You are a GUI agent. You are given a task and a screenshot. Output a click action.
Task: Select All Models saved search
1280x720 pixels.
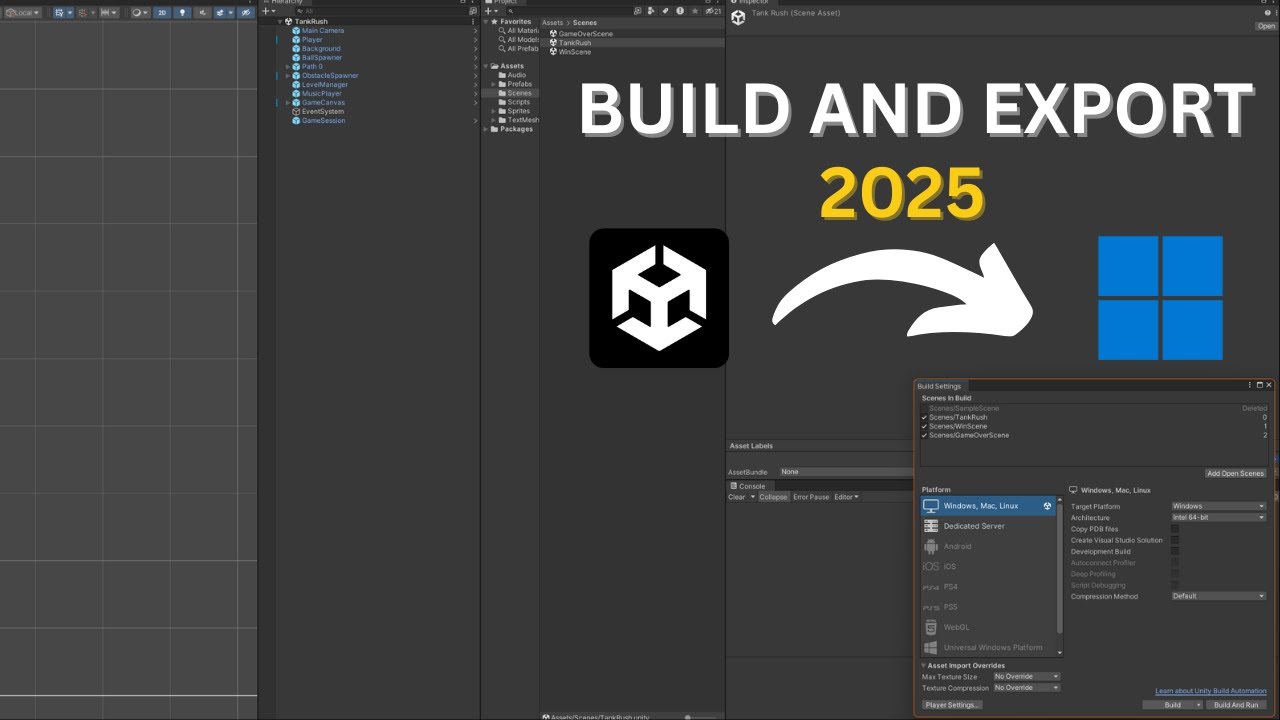(x=519, y=39)
